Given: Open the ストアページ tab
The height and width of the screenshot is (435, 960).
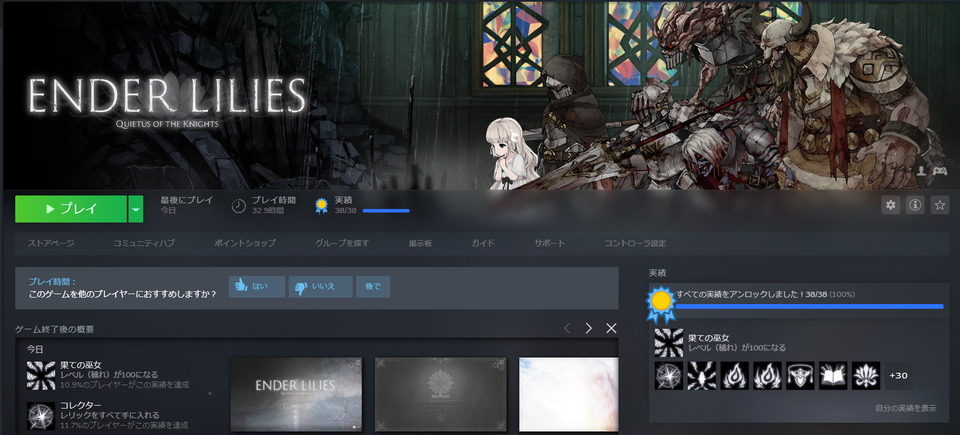Looking at the screenshot, I should (x=51, y=243).
